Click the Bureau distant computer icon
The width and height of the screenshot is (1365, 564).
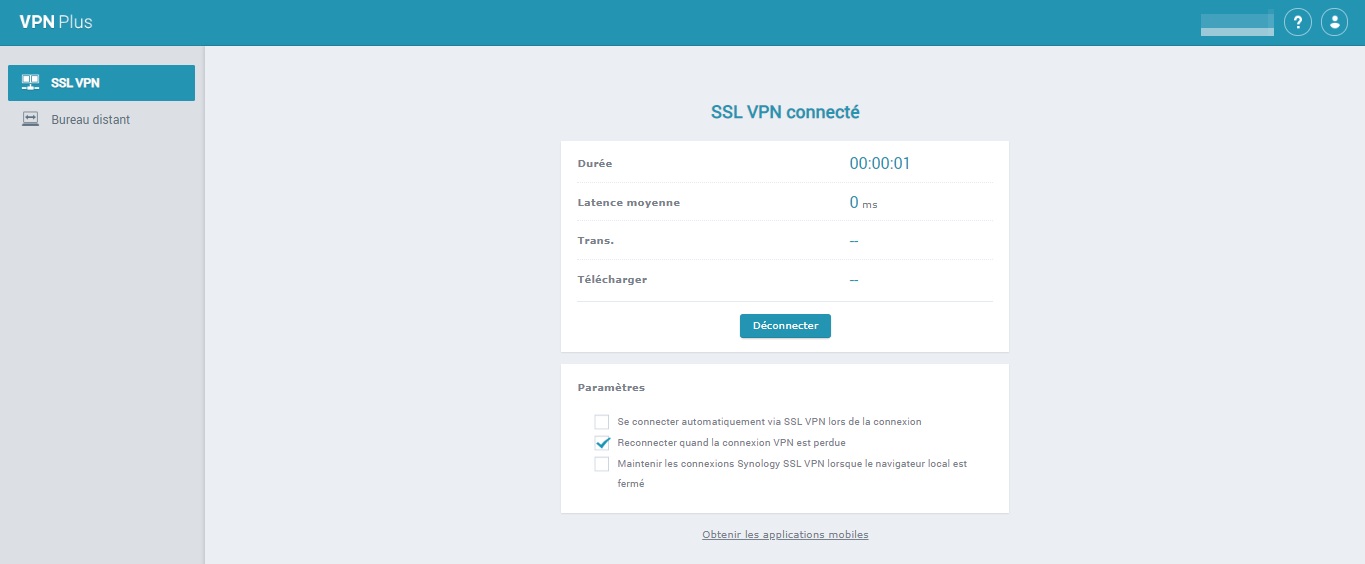coord(30,120)
